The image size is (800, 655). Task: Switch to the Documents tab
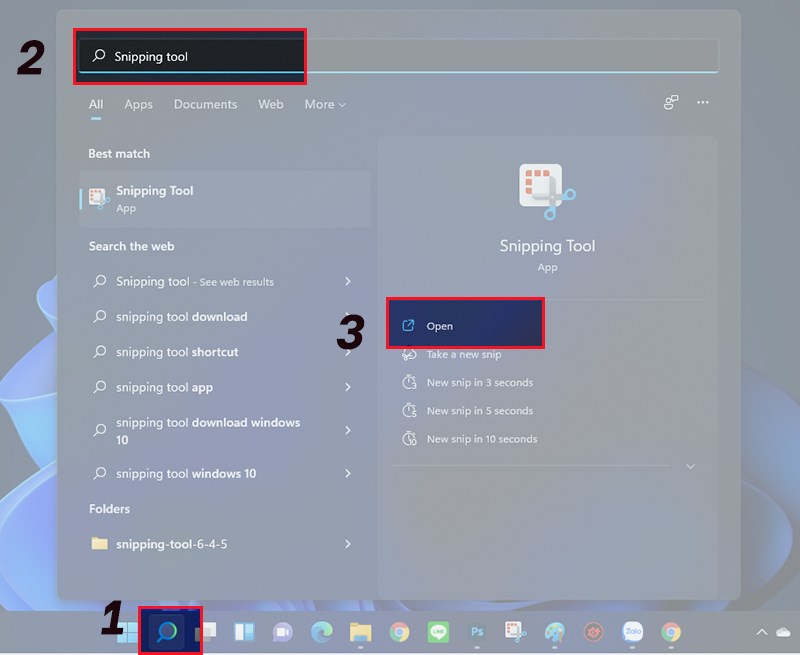(205, 105)
